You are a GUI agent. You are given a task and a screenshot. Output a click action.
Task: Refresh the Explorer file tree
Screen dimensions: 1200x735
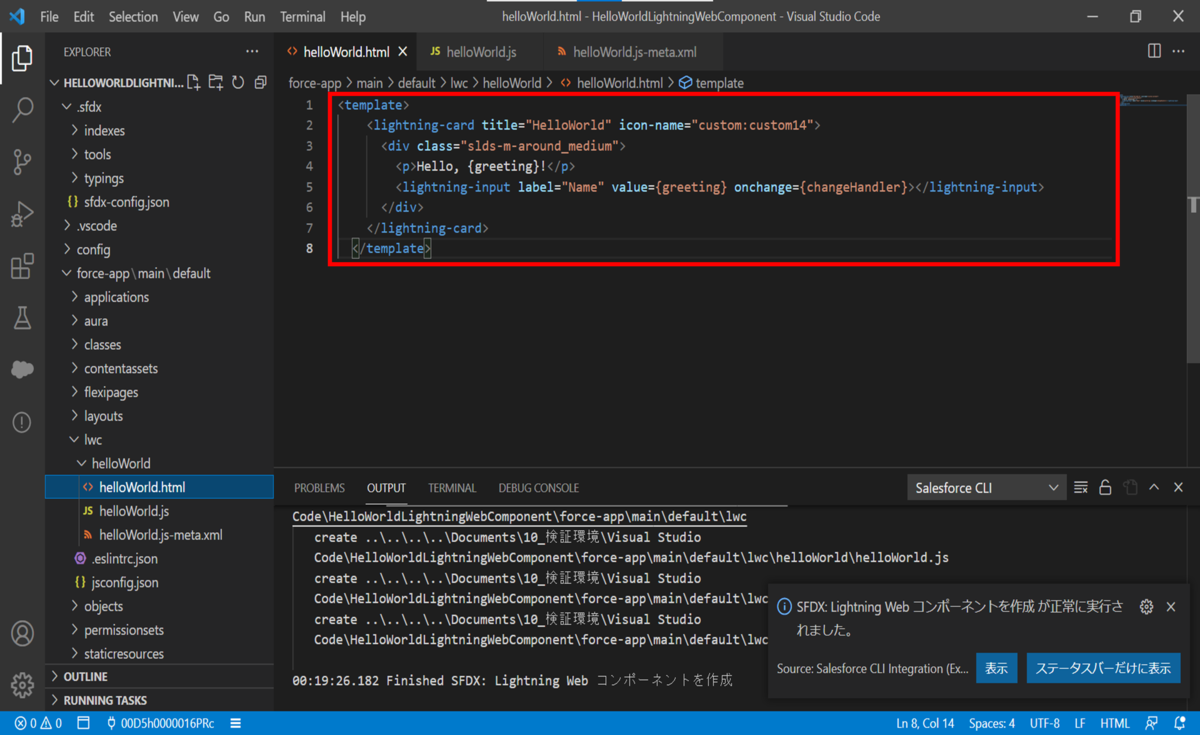coord(238,83)
